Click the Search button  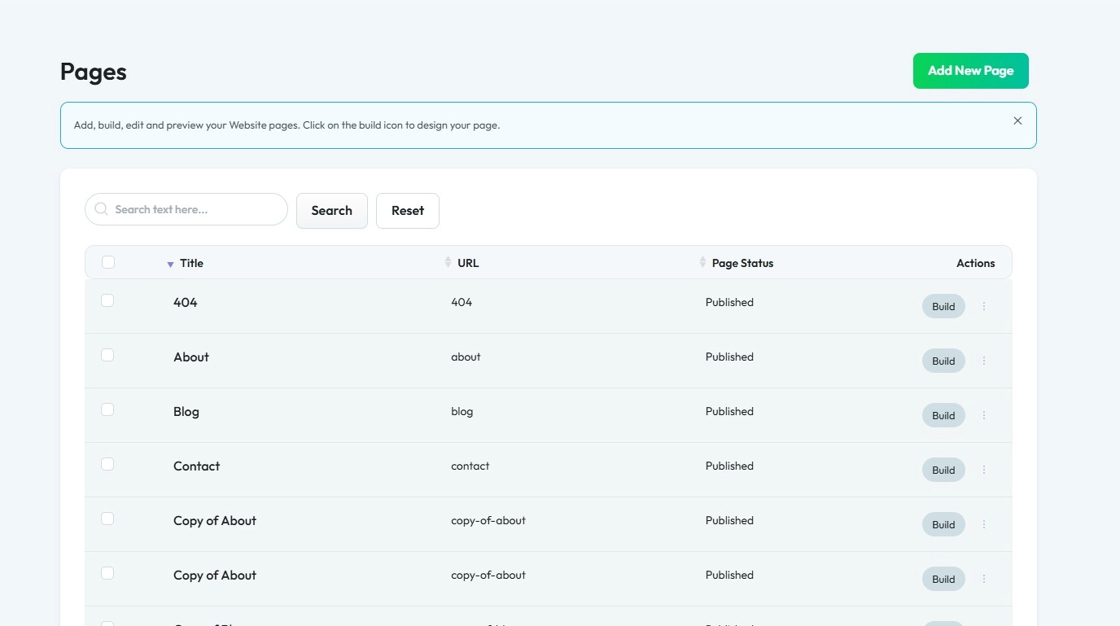tap(332, 211)
